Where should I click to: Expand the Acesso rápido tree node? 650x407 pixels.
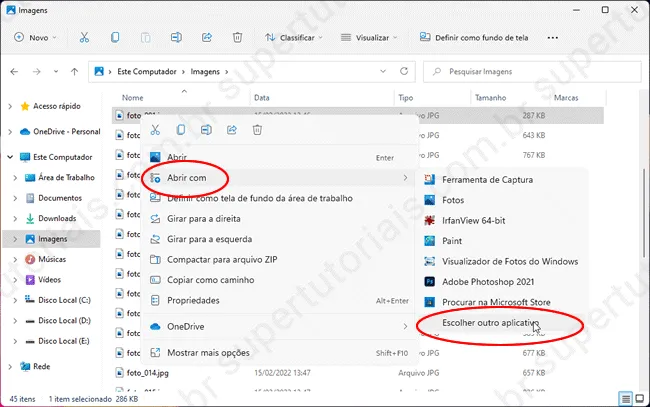tap(10, 107)
